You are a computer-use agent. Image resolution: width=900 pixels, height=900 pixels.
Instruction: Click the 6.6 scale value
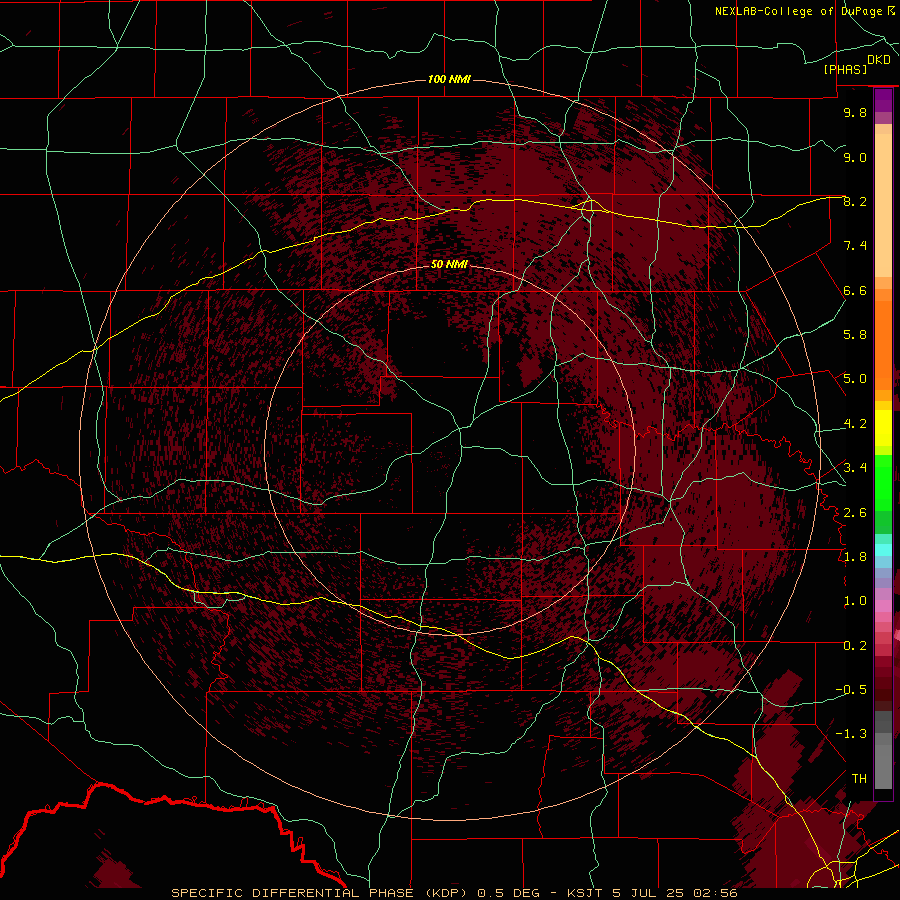(x=855, y=290)
